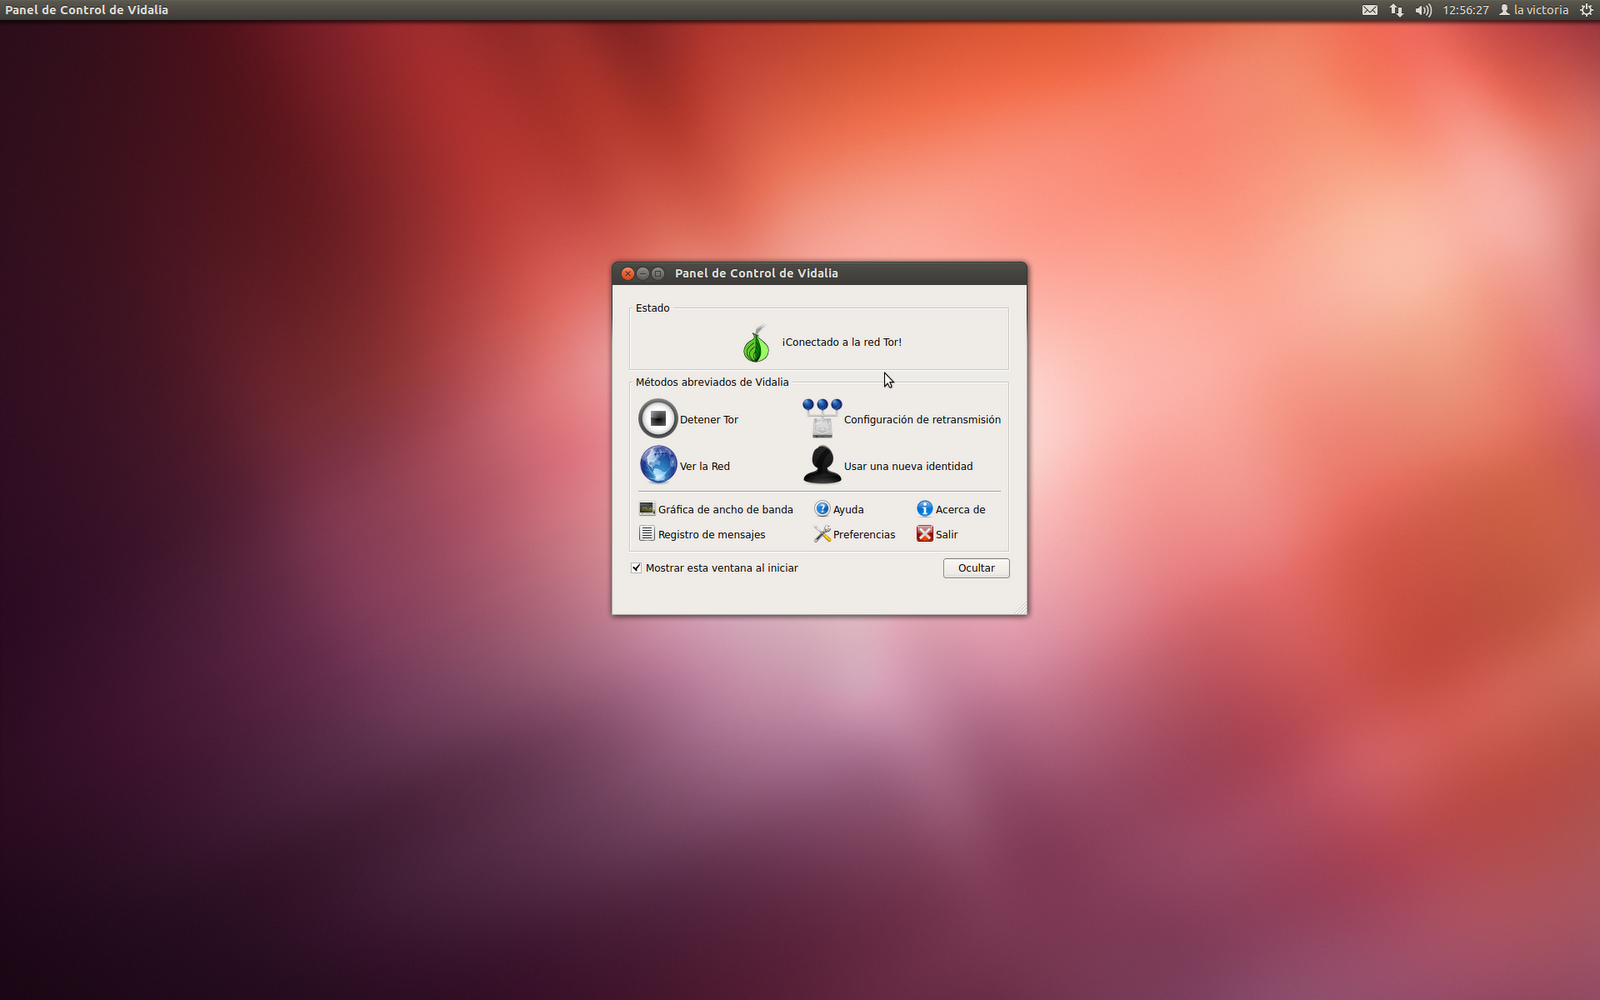Open the Registro de mensajes
Image resolution: width=1600 pixels, height=1000 pixels.
(x=646, y=533)
